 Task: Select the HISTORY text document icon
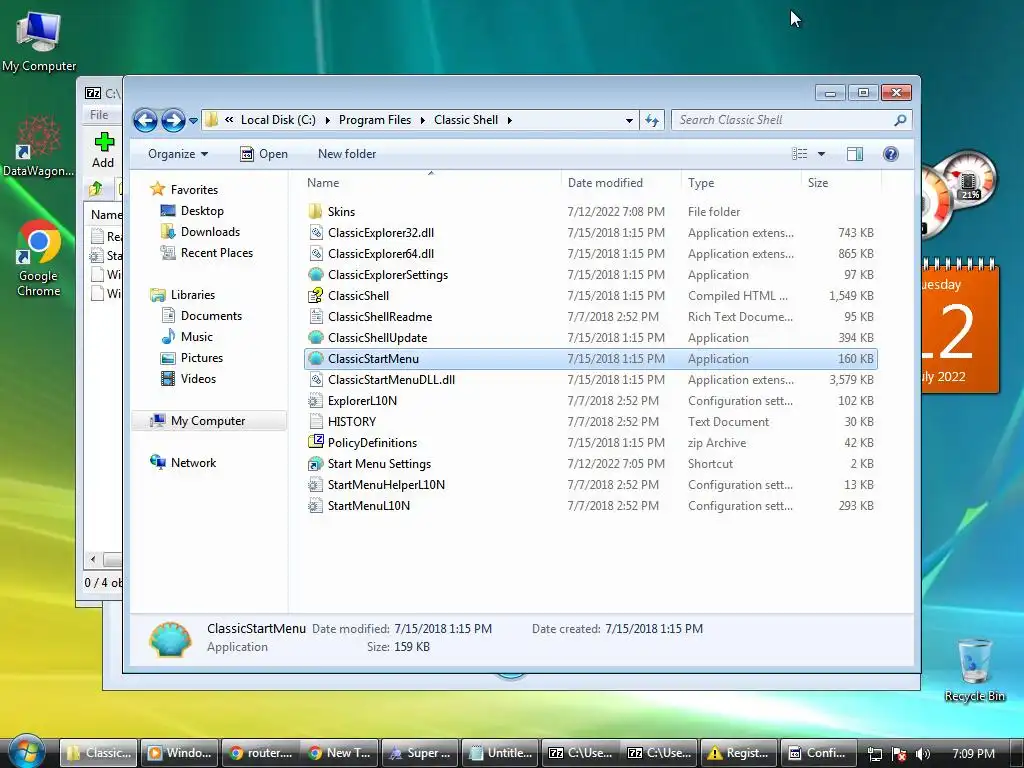(315, 421)
